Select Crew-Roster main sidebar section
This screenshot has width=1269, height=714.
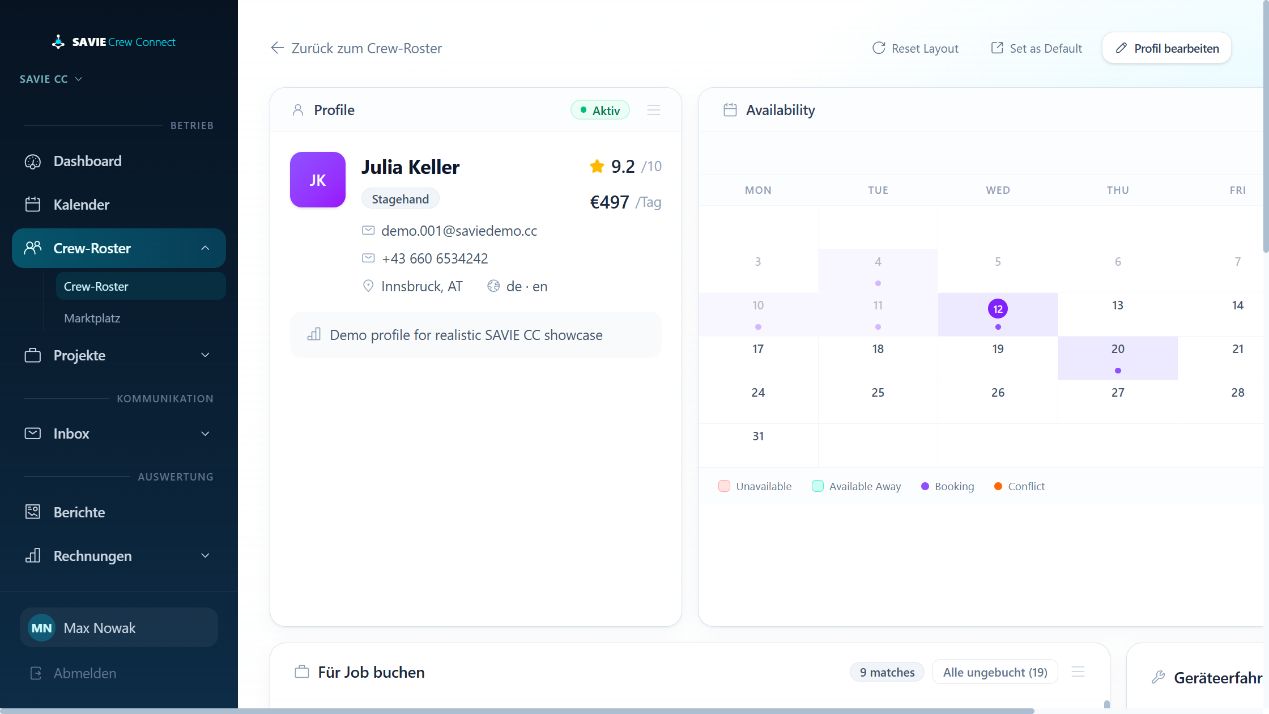(x=119, y=248)
